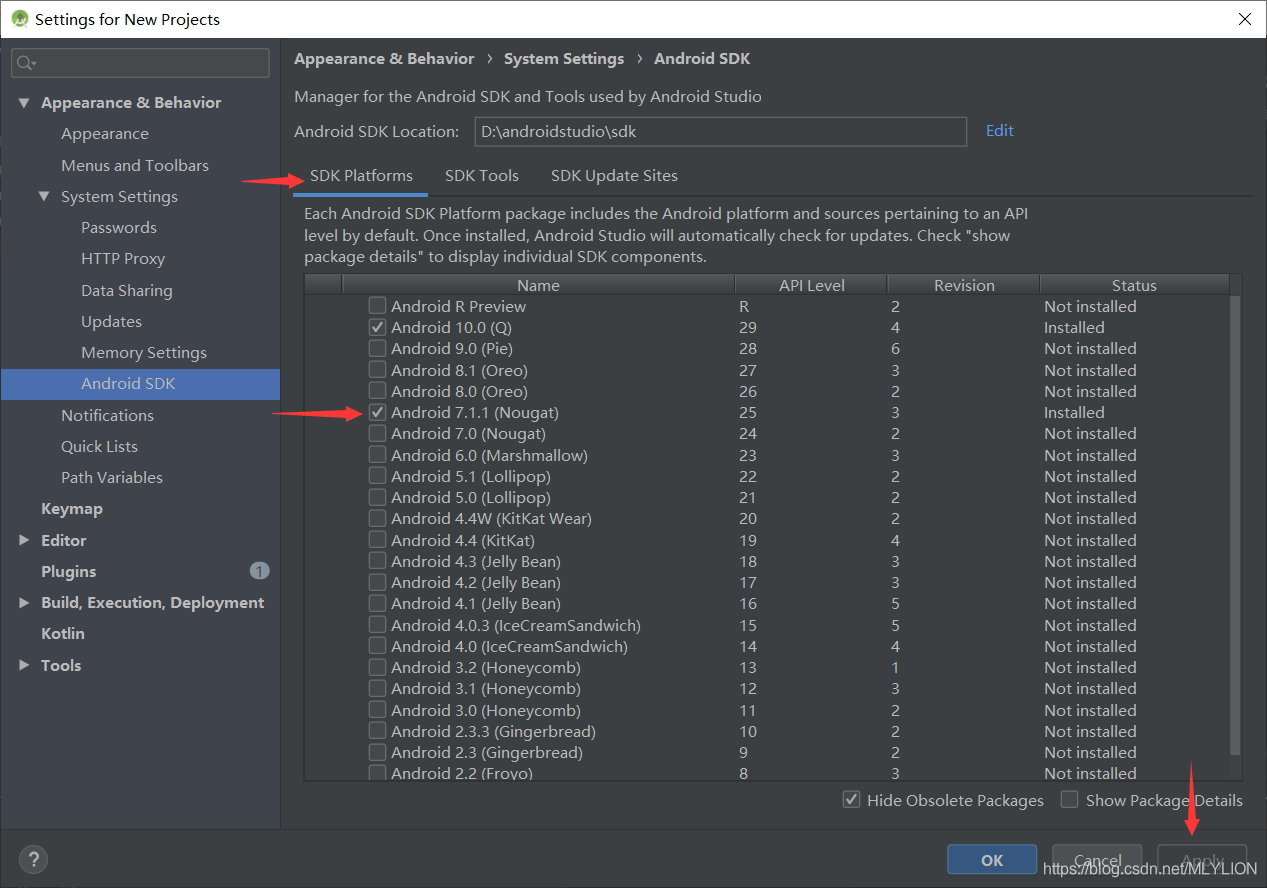Check Android 4.4 (KitKat) checkbox
Image resolution: width=1267 pixels, height=888 pixels.
coord(377,540)
